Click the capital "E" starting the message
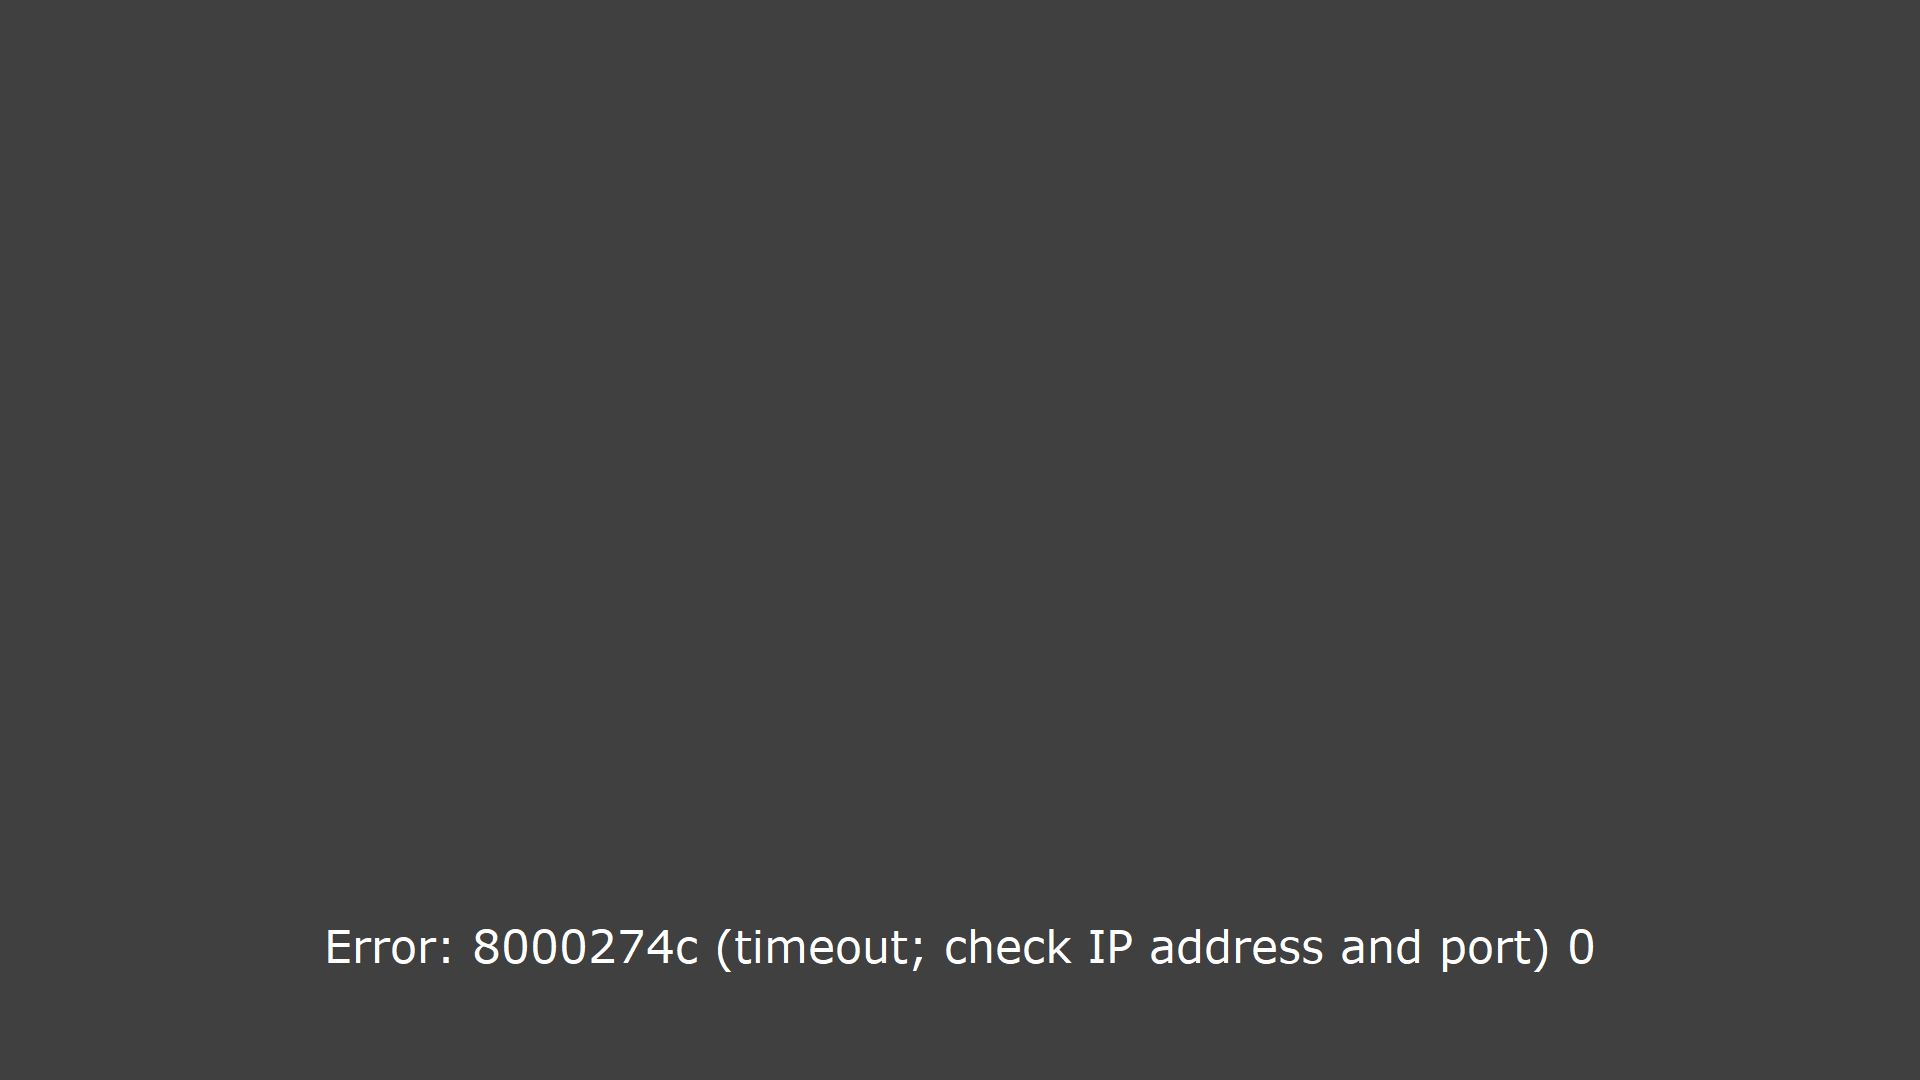The width and height of the screenshot is (1920, 1080). pos(338,947)
